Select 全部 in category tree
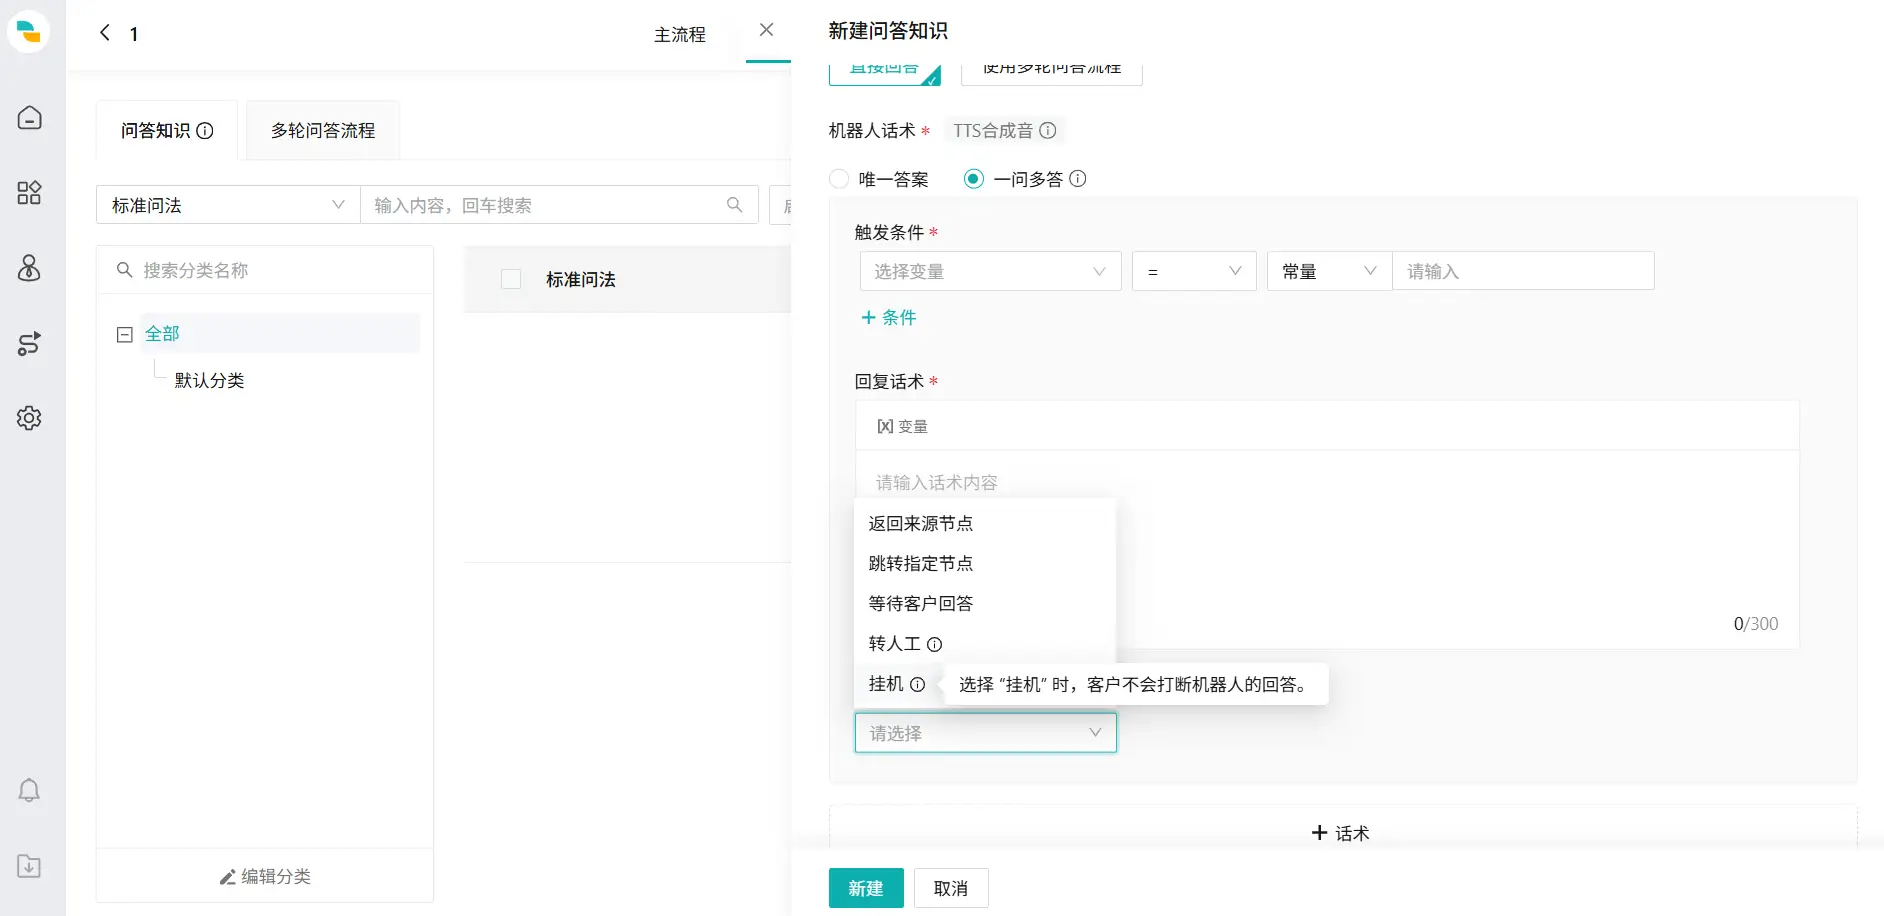Image resolution: width=1884 pixels, height=916 pixels. [162, 334]
